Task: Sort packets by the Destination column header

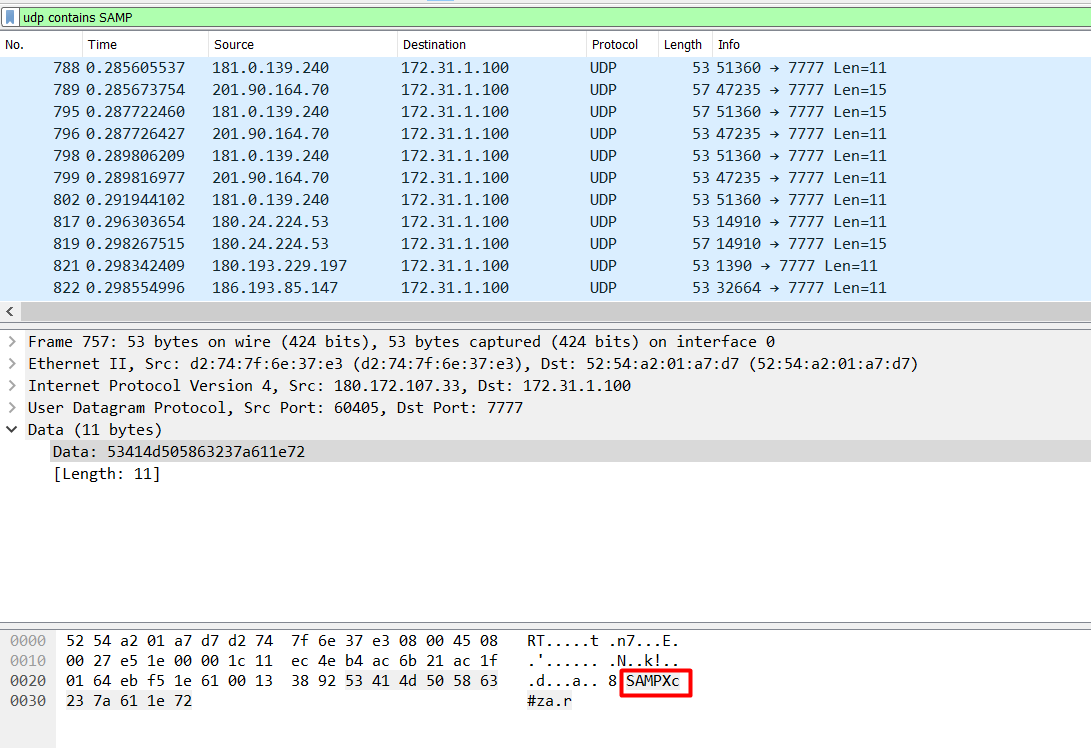Action: click(x=492, y=45)
